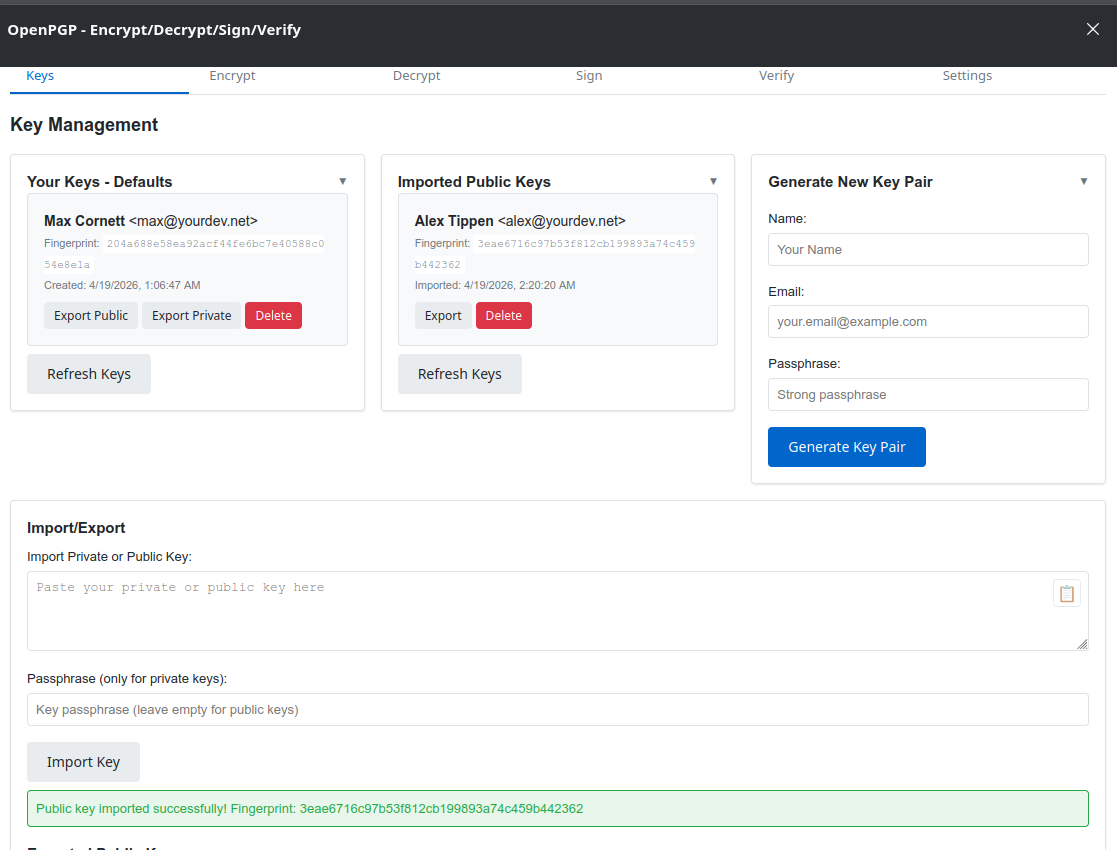Image resolution: width=1117 pixels, height=850 pixels.
Task: Delete Alex Tippen's imported key
Action: (x=503, y=315)
